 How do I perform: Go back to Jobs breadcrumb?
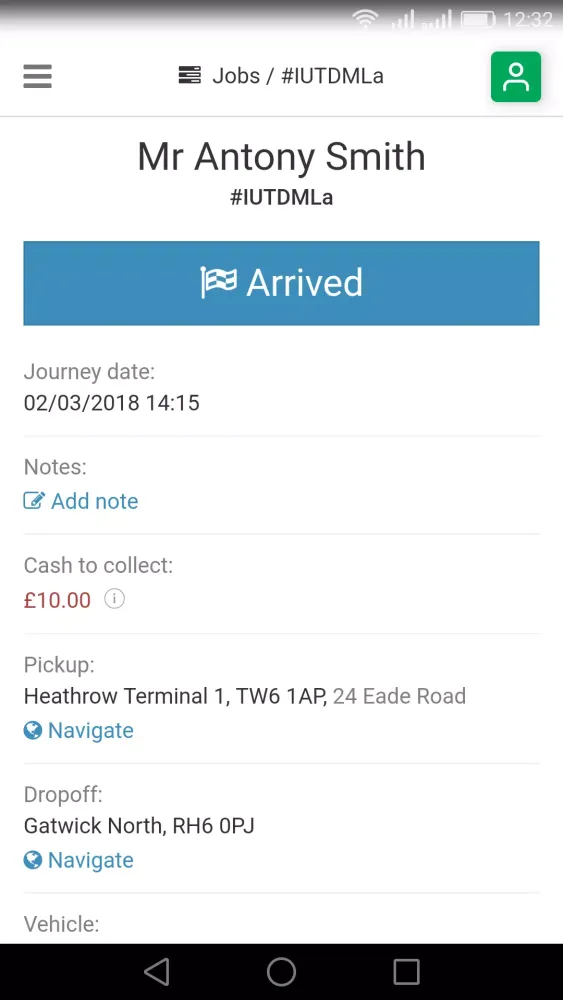tap(236, 76)
